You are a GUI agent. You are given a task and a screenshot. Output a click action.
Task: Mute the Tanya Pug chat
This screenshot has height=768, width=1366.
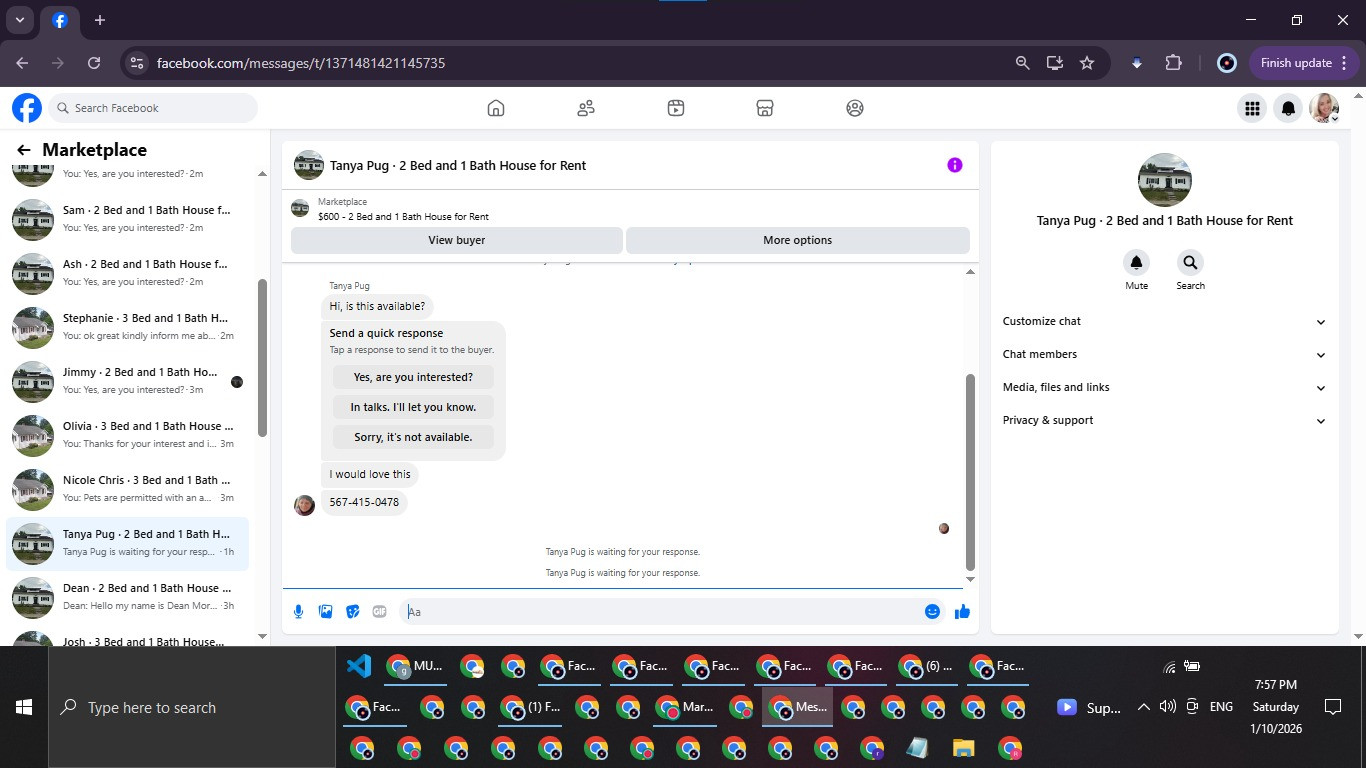tap(1136, 263)
